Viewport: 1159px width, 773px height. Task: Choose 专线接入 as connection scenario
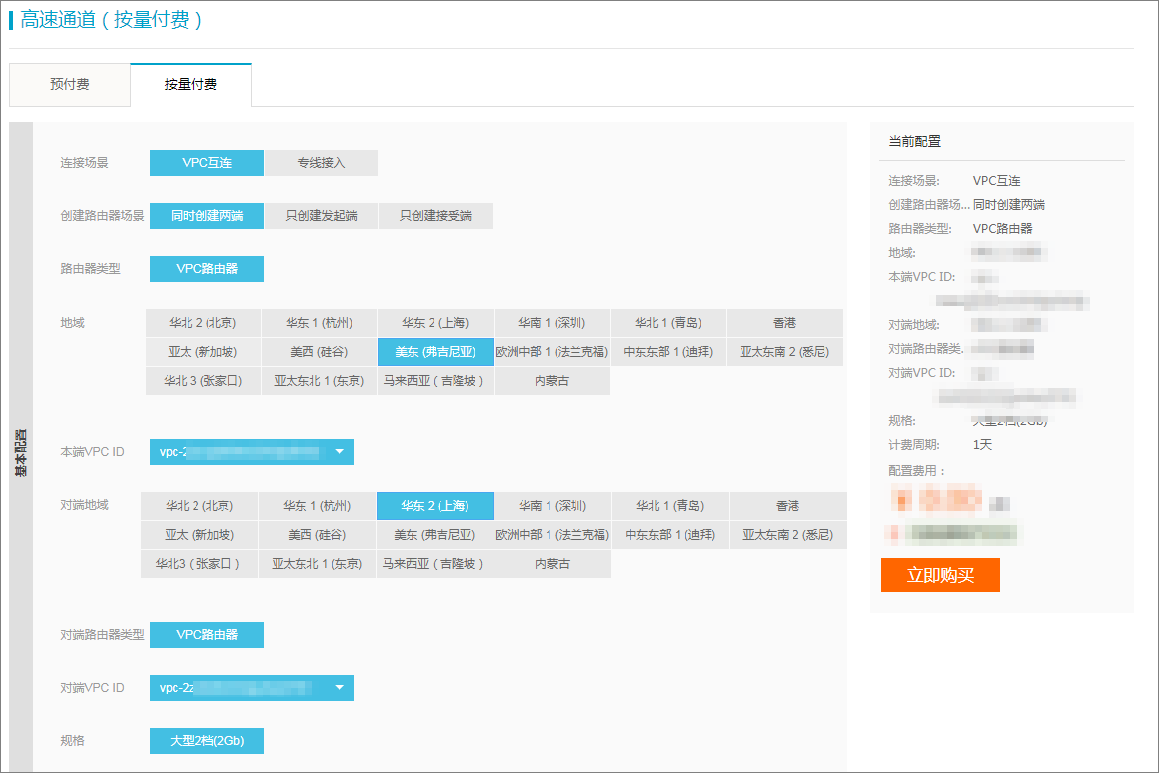[x=321, y=163]
